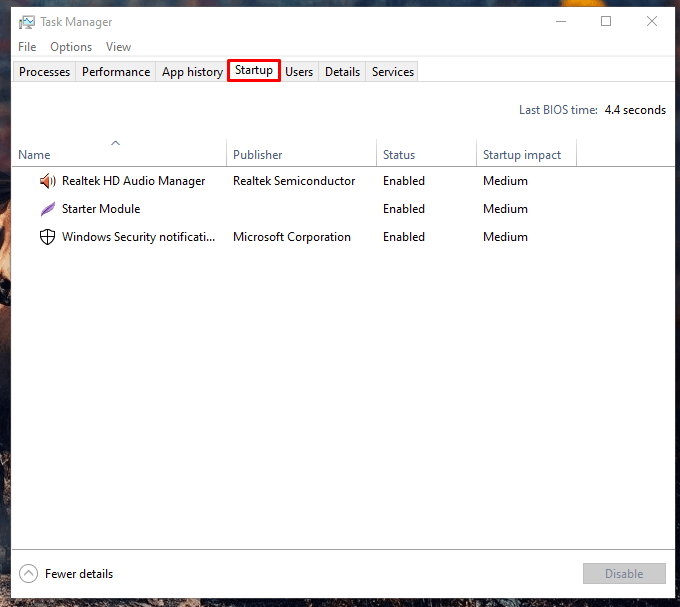Open the Services tab
Image resolution: width=680 pixels, height=607 pixels.
[x=392, y=72]
